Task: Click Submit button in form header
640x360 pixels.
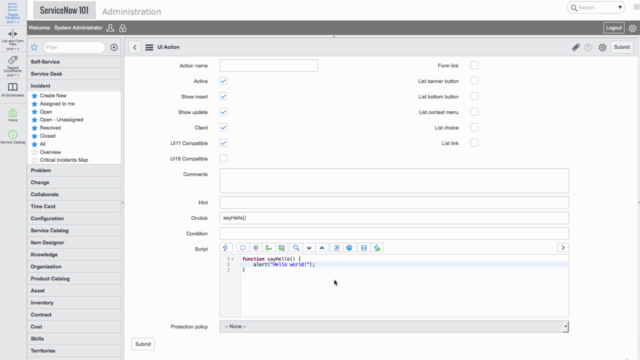Action: [x=622, y=47]
